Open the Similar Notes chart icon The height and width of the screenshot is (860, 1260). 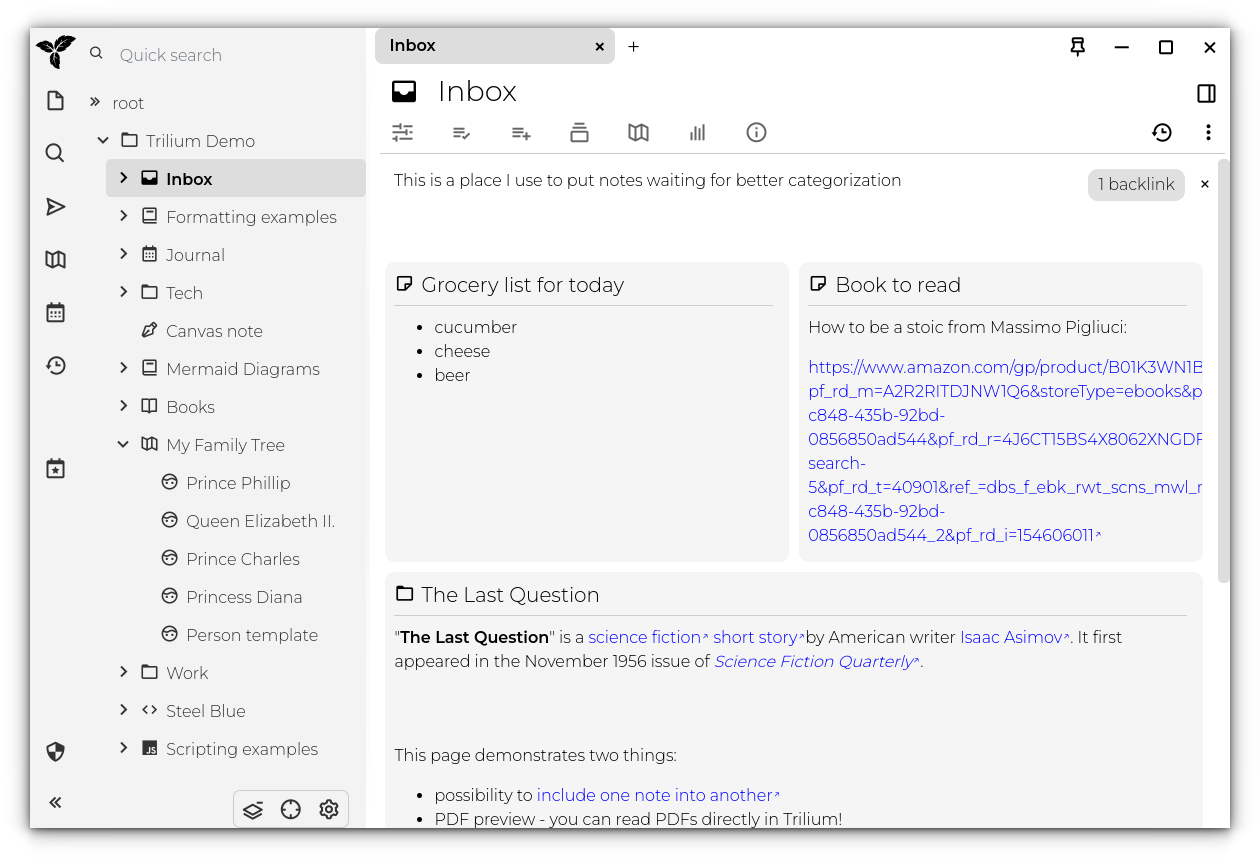coord(697,132)
